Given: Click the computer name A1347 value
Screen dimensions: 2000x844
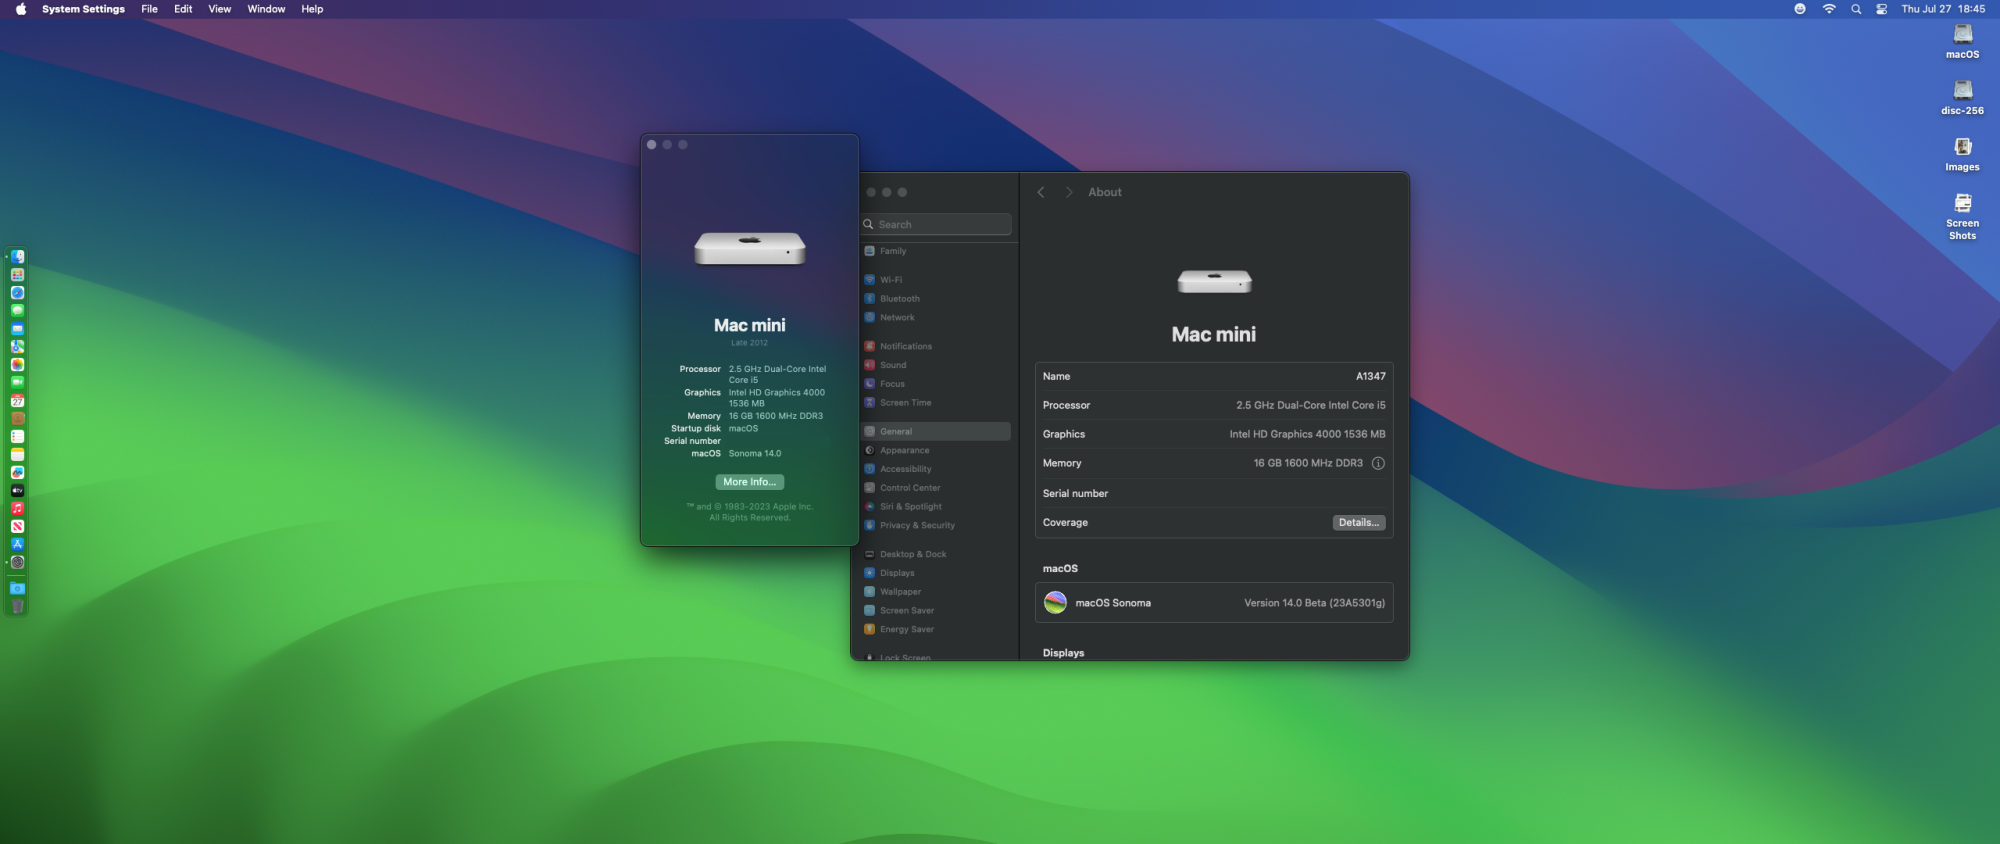Looking at the screenshot, I should (1371, 377).
